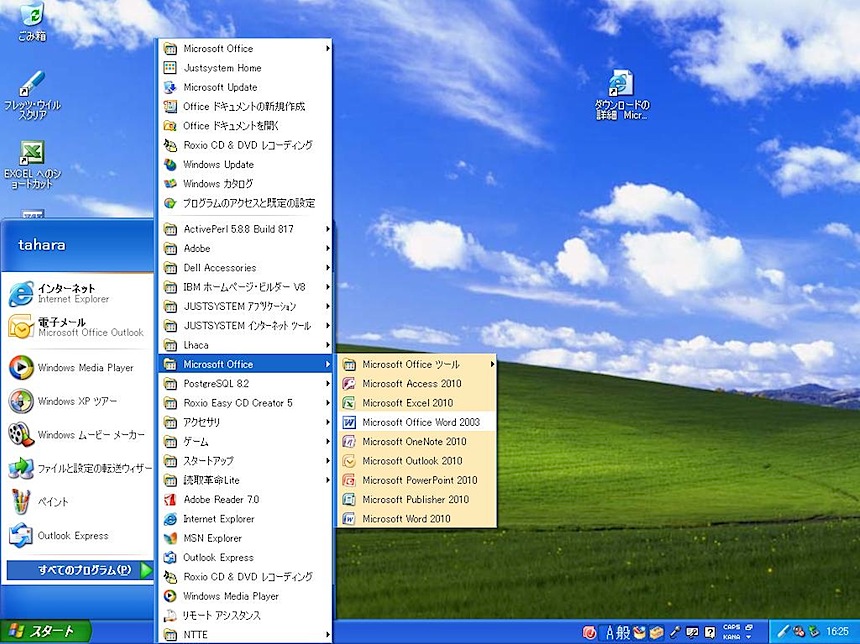Select the ダウンロードの詳細 desktop icon
860x644 pixels.
click(621, 94)
